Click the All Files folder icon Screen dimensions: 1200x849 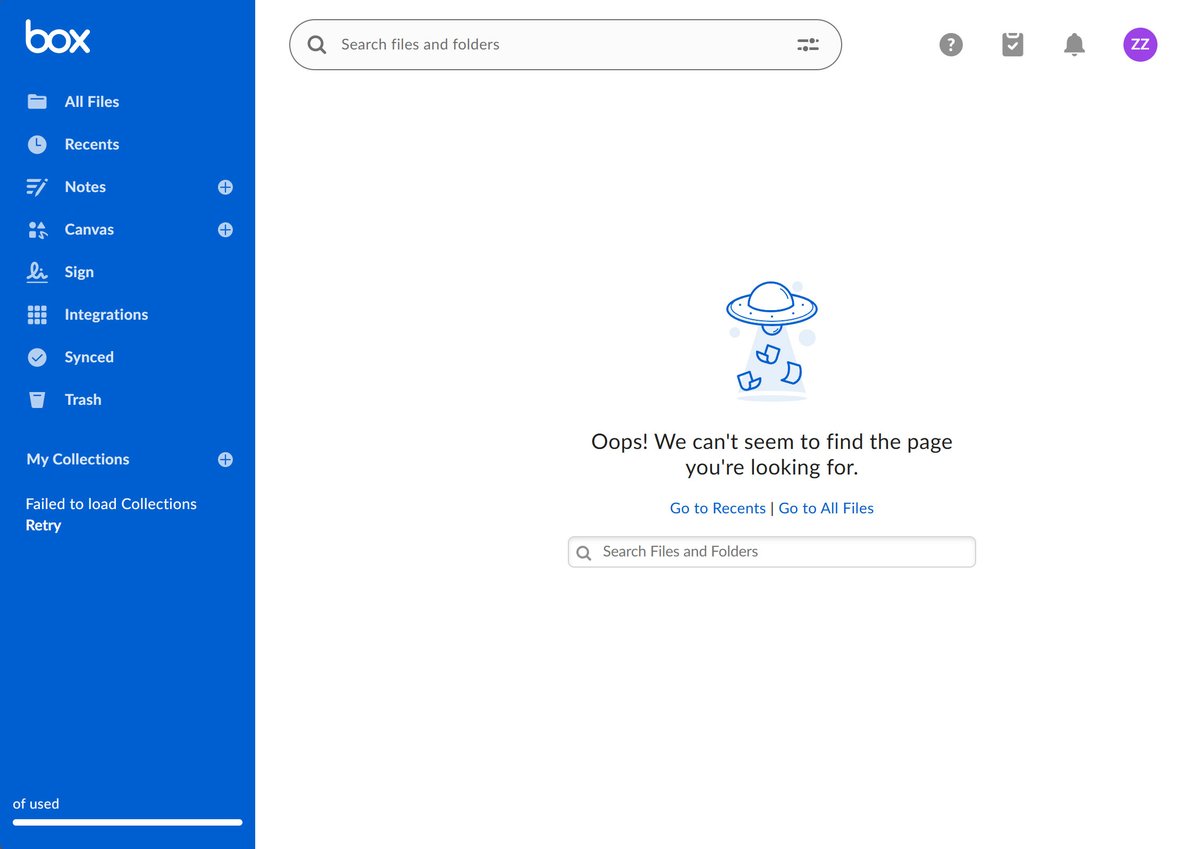[x=37, y=101]
